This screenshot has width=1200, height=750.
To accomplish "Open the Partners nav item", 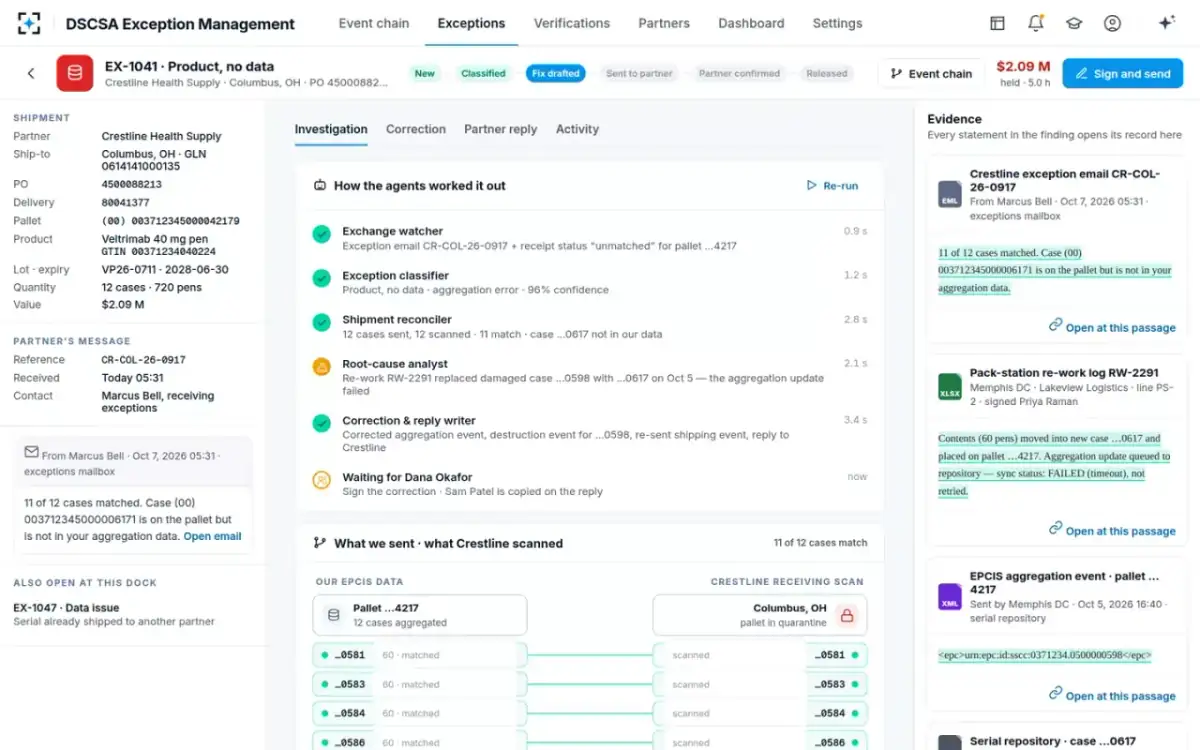I will pyautogui.click(x=664, y=23).
